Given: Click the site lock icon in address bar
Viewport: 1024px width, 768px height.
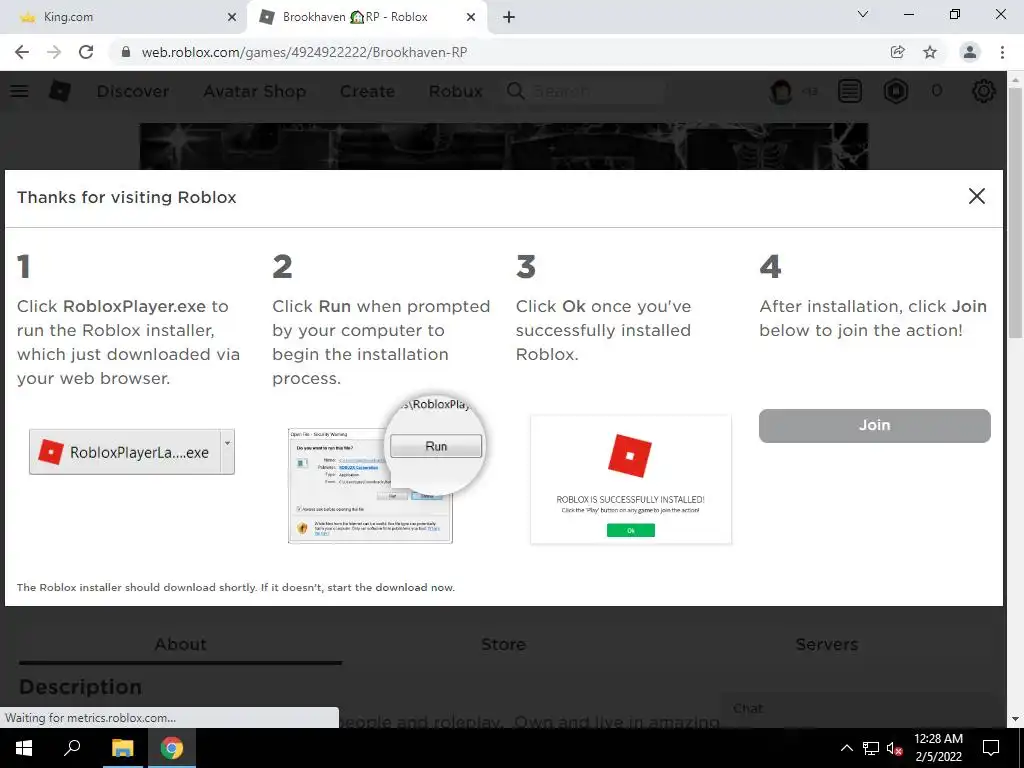Looking at the screenshot, I should [126, 52].
